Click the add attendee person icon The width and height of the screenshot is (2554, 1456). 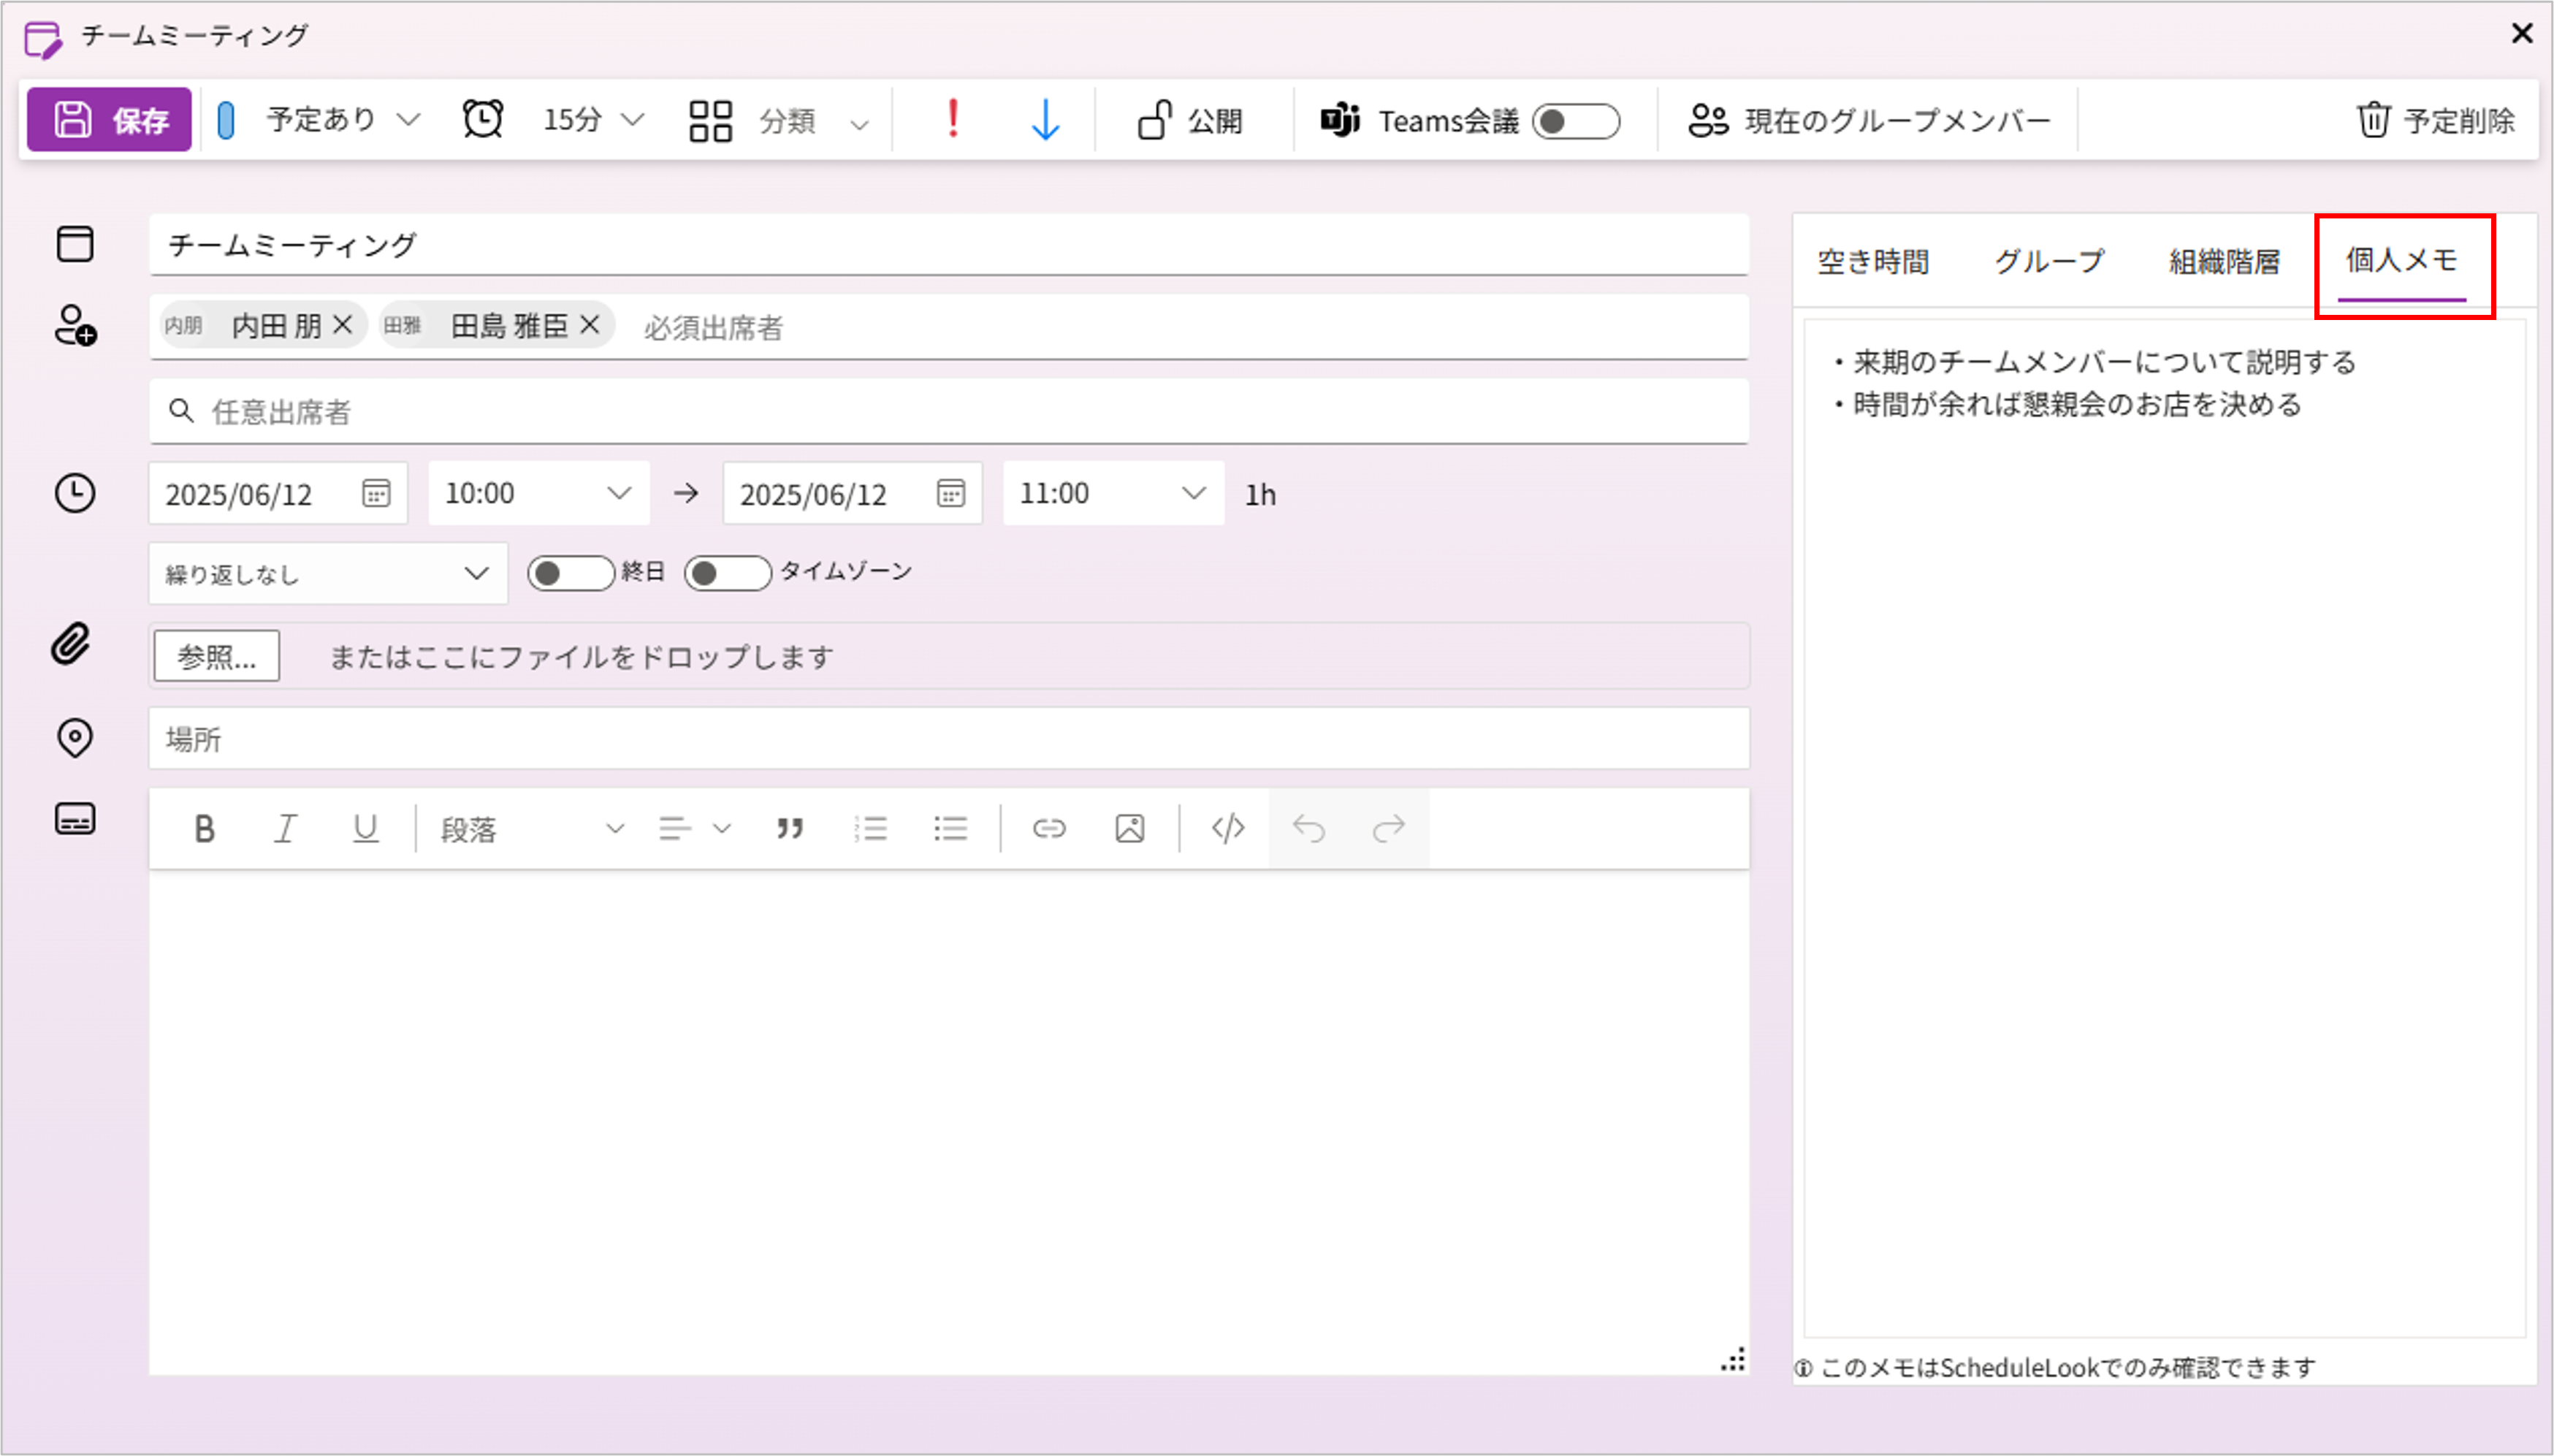pyautogui.click(x=75, y=326)
